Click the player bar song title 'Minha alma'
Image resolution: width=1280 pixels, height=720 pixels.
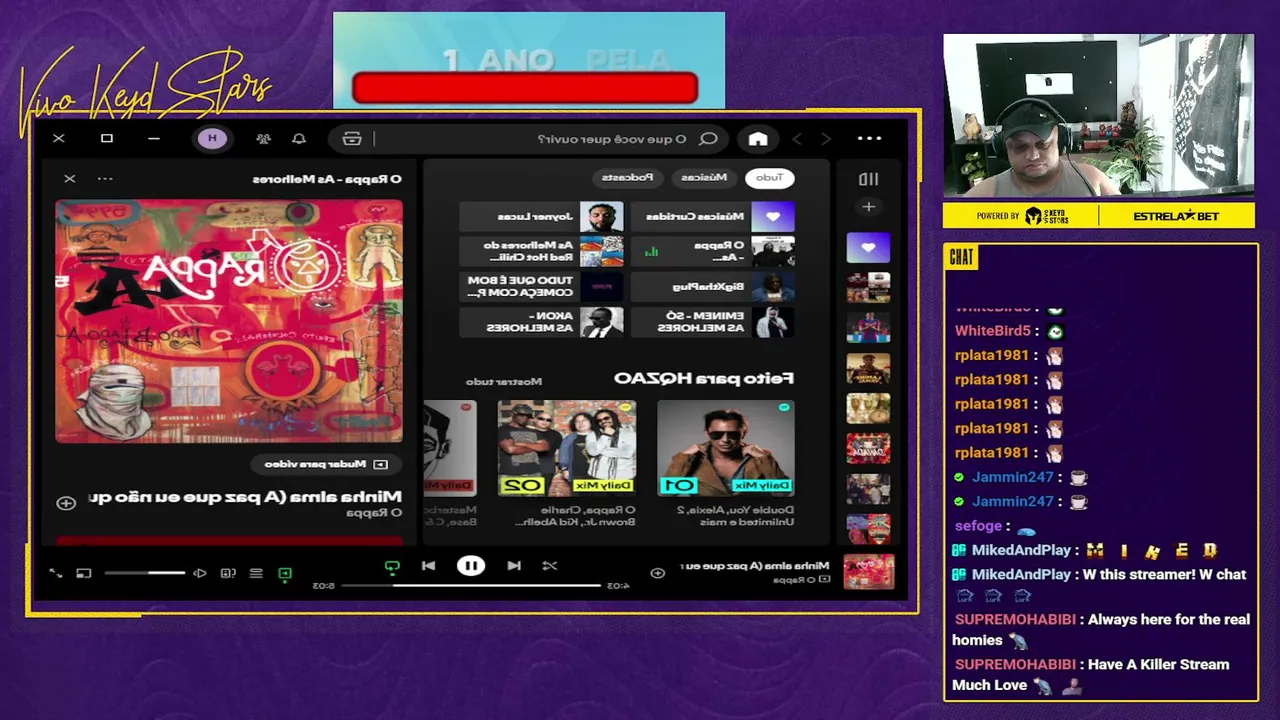755,566
